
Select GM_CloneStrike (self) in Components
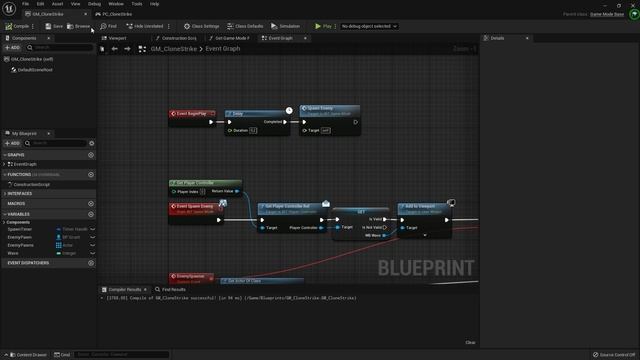29,59
